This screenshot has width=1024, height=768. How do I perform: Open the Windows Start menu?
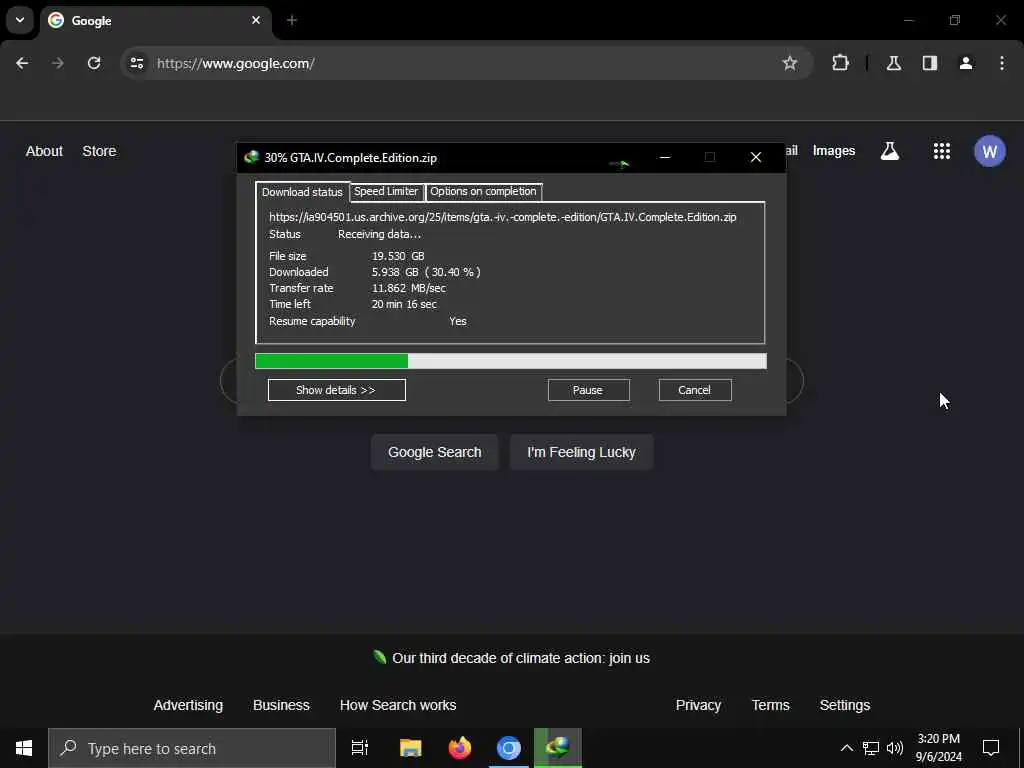click(24, 748)
